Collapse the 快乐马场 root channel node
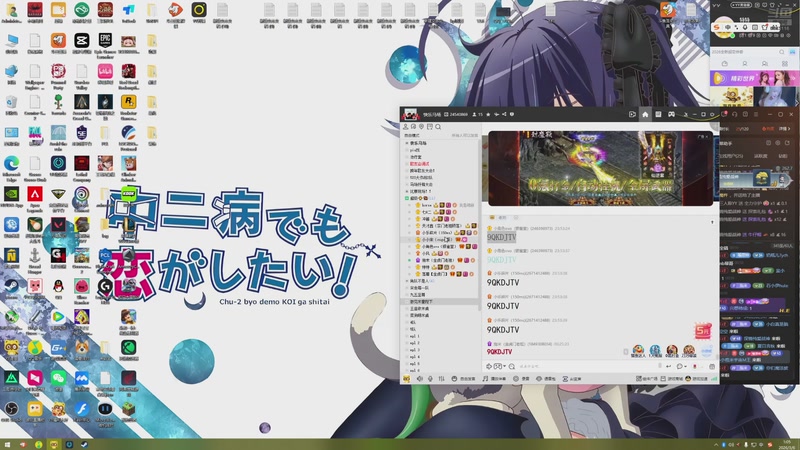The width and height of the screenshot is (800, 450). [407, 143]
